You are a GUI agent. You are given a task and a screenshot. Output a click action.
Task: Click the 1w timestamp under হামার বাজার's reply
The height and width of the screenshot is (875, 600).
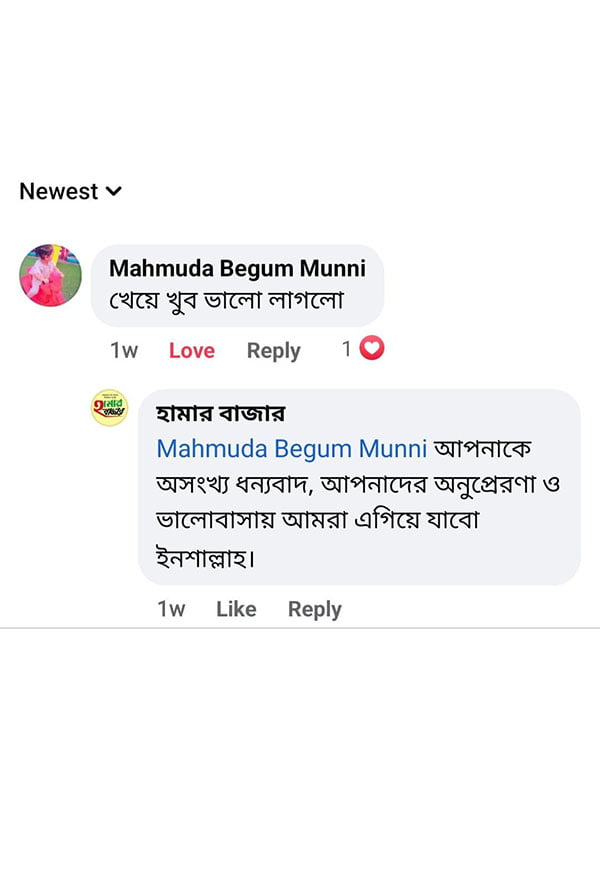171,609
